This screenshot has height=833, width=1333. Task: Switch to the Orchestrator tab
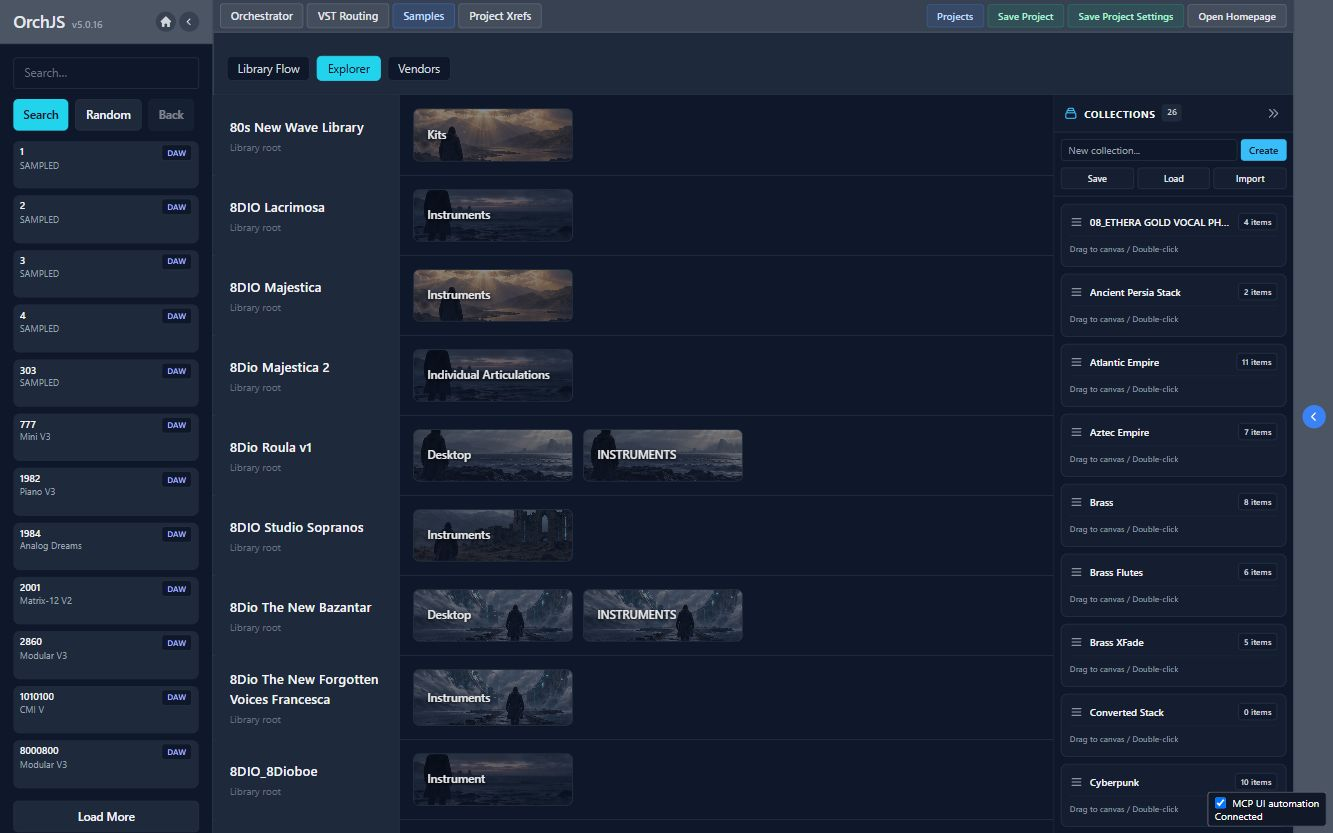262,16
